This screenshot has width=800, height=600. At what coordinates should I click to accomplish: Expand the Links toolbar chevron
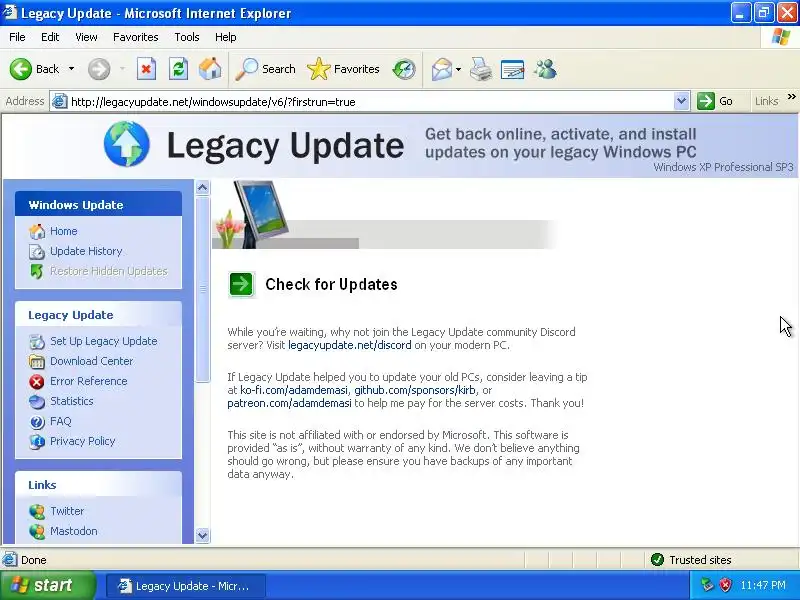pos(791,97)
